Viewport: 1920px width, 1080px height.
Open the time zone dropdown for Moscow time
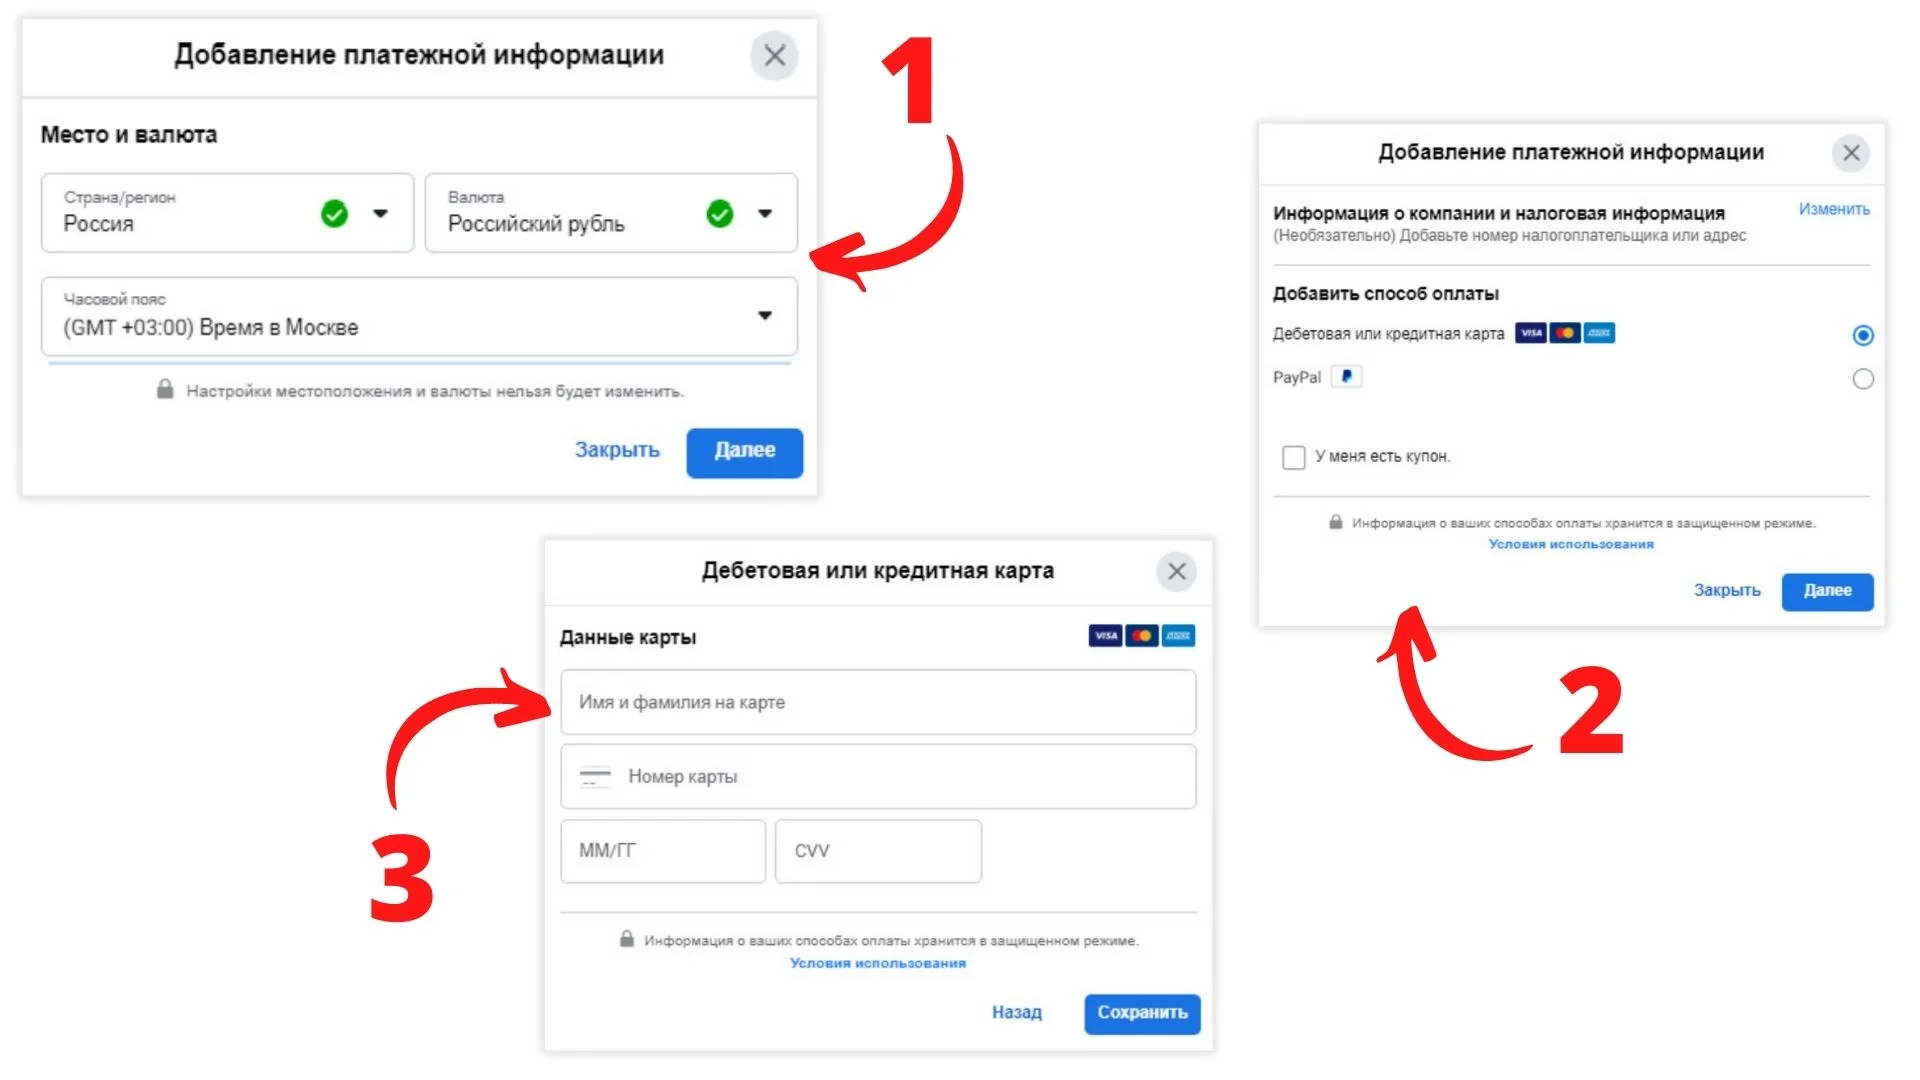(x=765, y=316)
